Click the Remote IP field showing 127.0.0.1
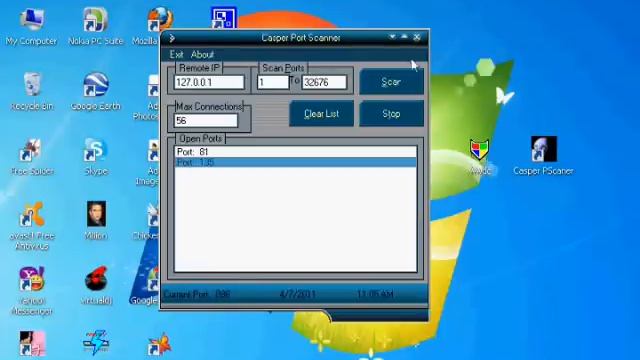The height and width of the screenshot is (360, 640). pos(209,82)
